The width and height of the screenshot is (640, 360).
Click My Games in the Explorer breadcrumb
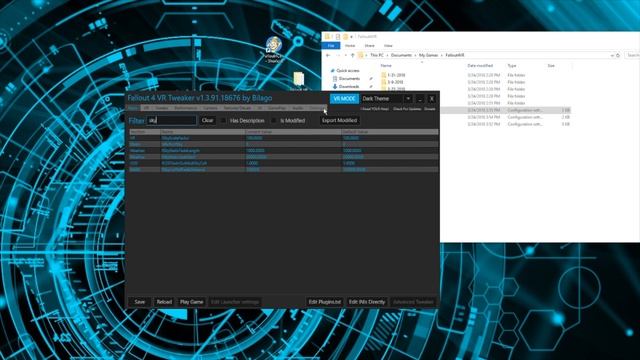pyautogui.click(x=429, y=55)
